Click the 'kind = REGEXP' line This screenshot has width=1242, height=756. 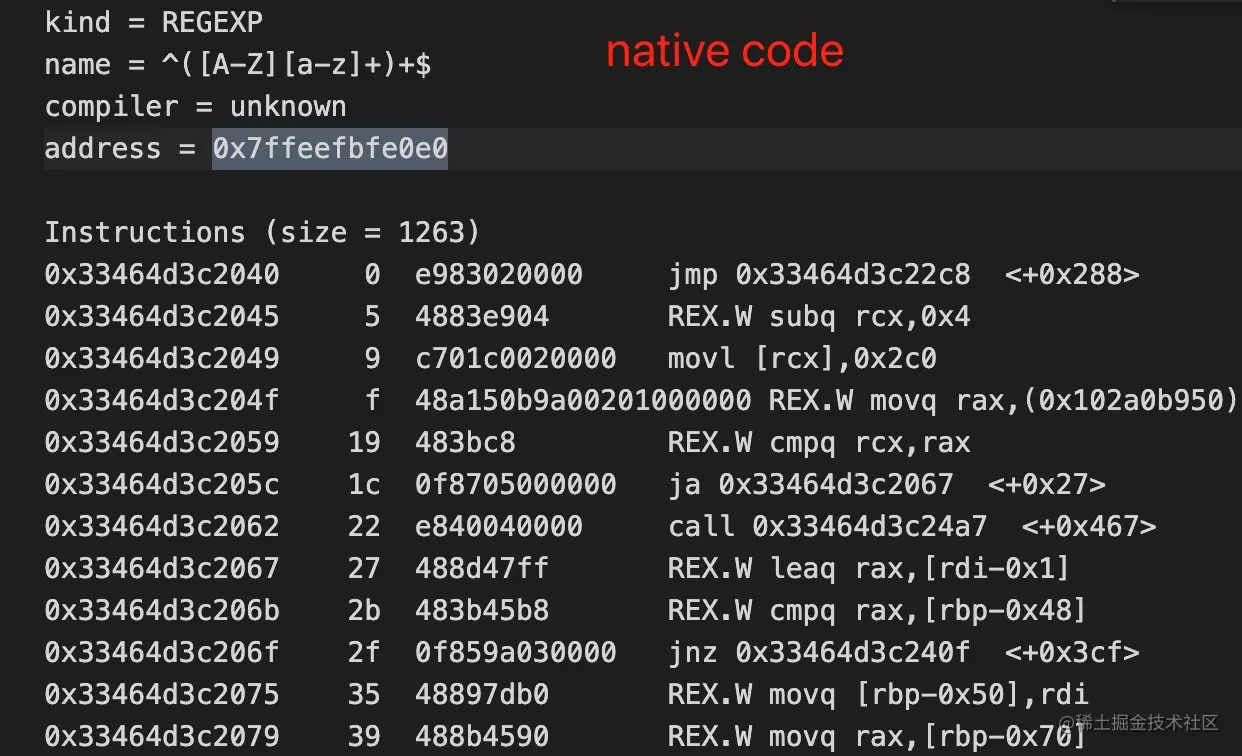pos(154,22)
